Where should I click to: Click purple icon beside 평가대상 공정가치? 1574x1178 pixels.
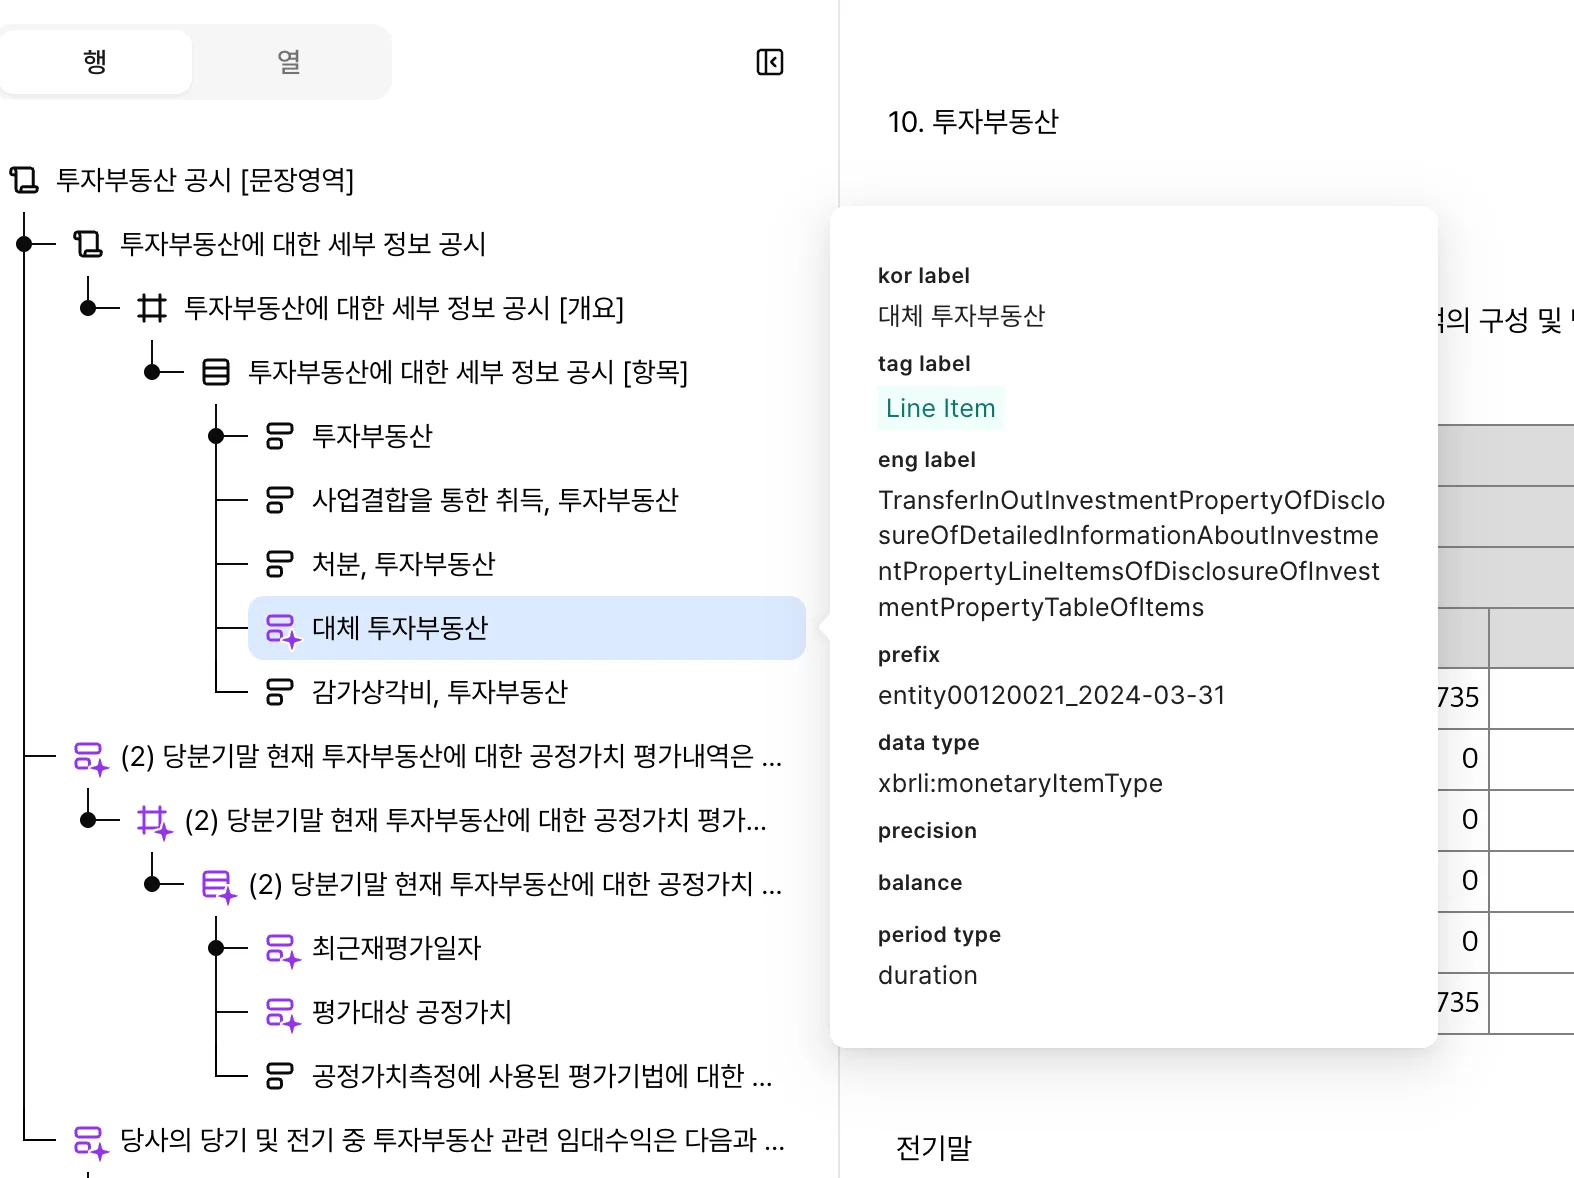282,1014
